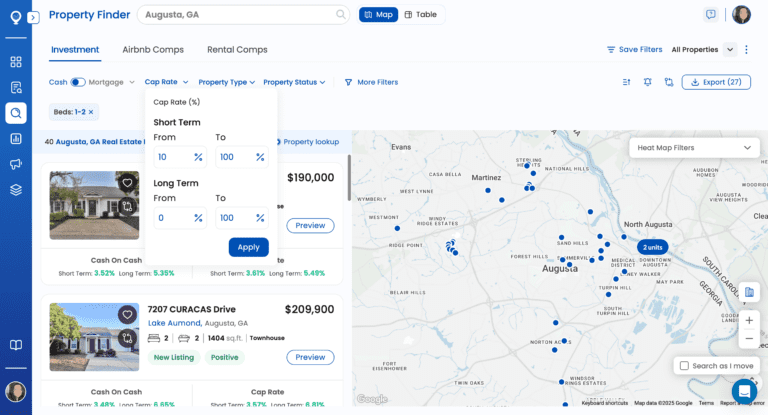Open the dashboard grid icon in sidebar

click(x=16, y=61)
